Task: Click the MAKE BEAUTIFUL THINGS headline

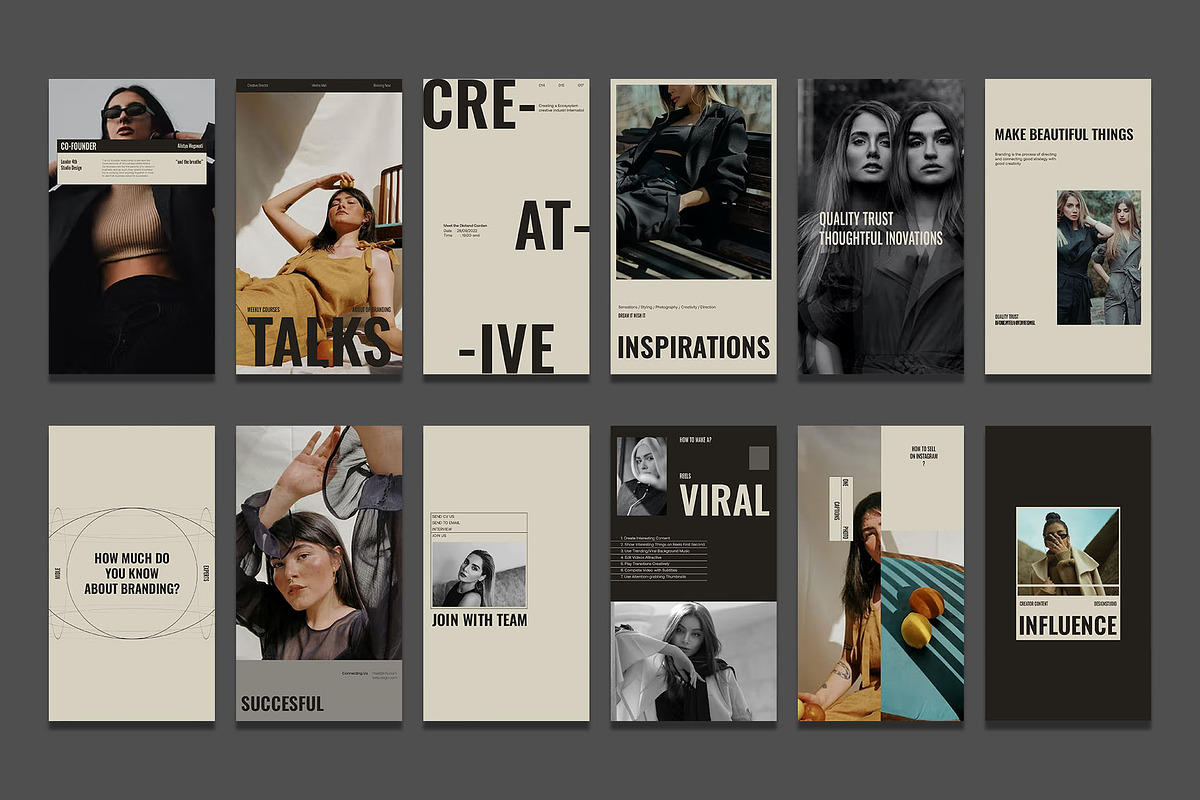Action: 1064,134
